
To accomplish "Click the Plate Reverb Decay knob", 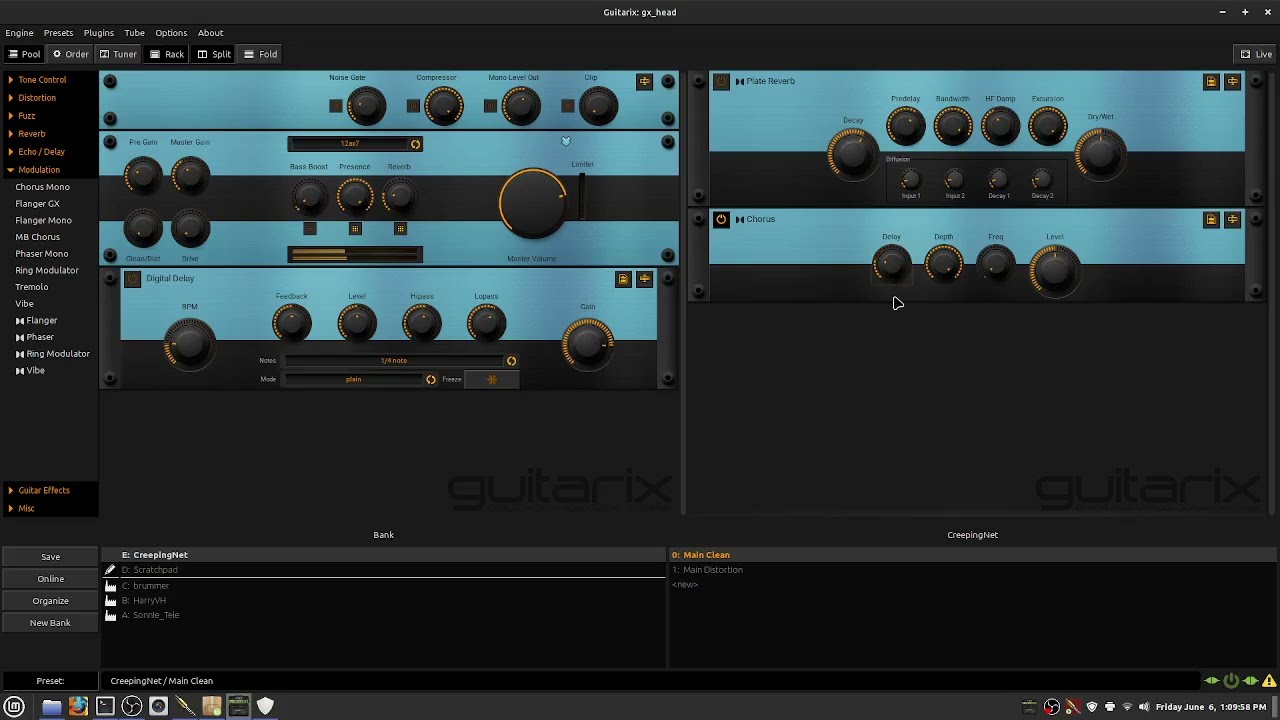I will pos(852,154).
